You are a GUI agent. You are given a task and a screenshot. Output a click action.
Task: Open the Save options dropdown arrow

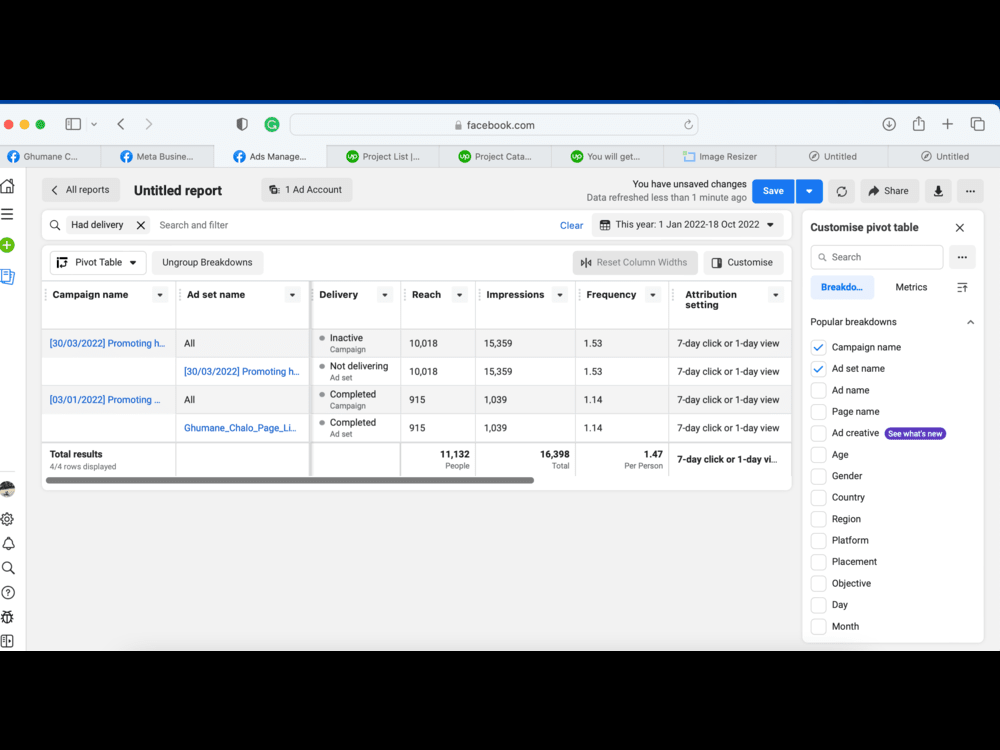[x=809, y=191]
